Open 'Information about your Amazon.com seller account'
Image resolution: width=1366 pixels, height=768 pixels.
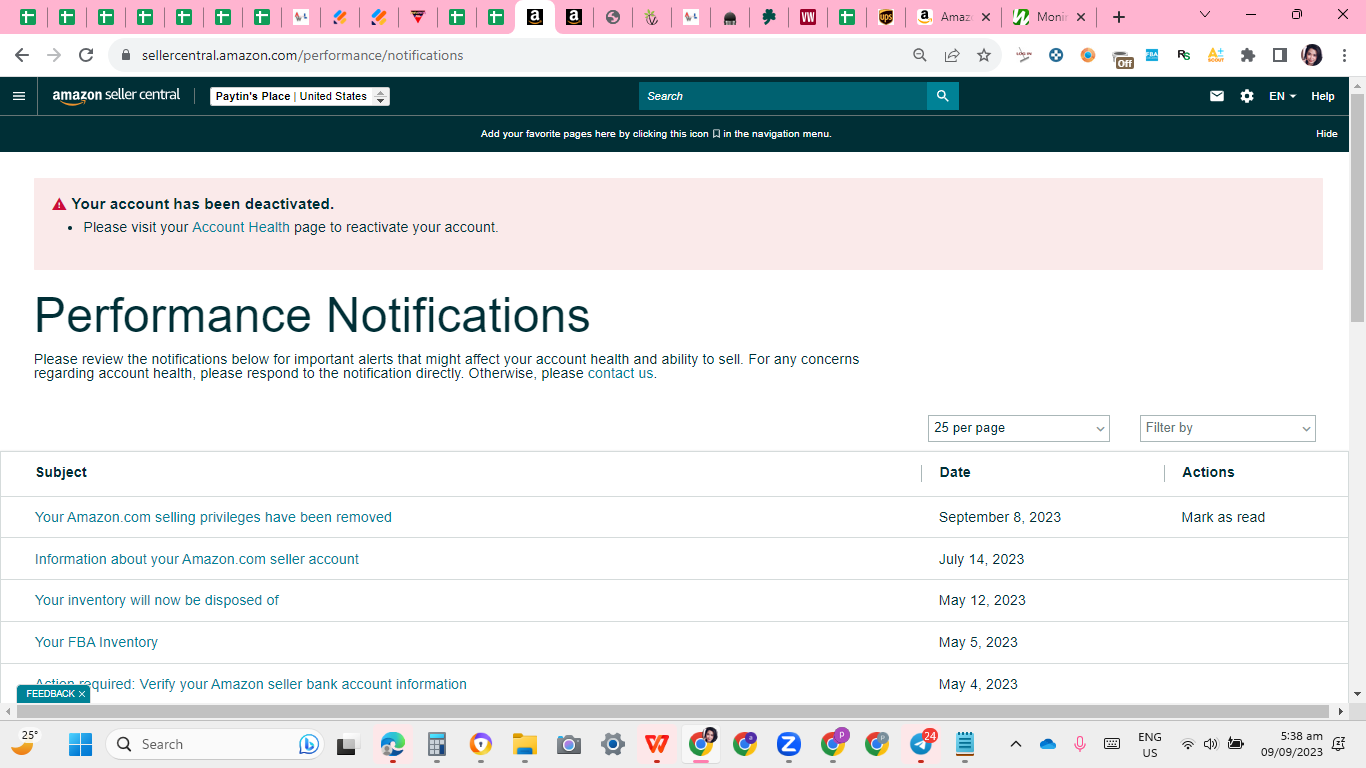[197, 559]
